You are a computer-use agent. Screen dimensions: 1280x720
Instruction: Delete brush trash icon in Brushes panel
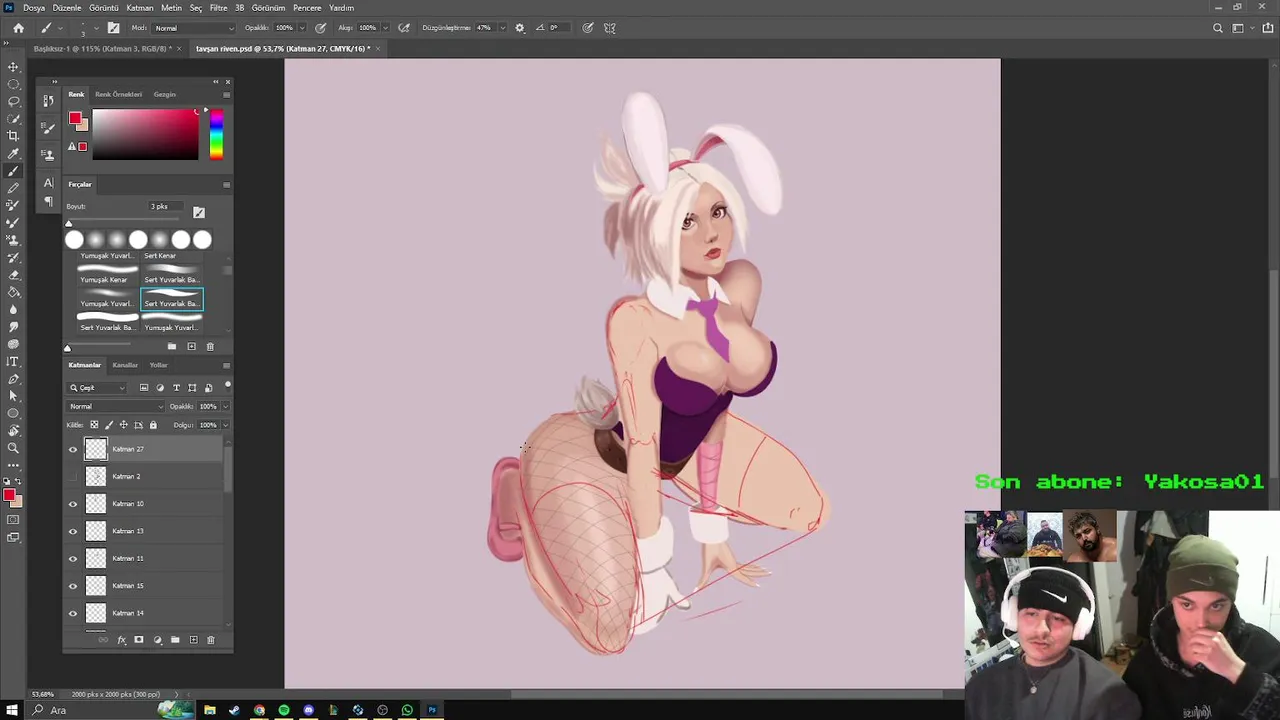210,347
